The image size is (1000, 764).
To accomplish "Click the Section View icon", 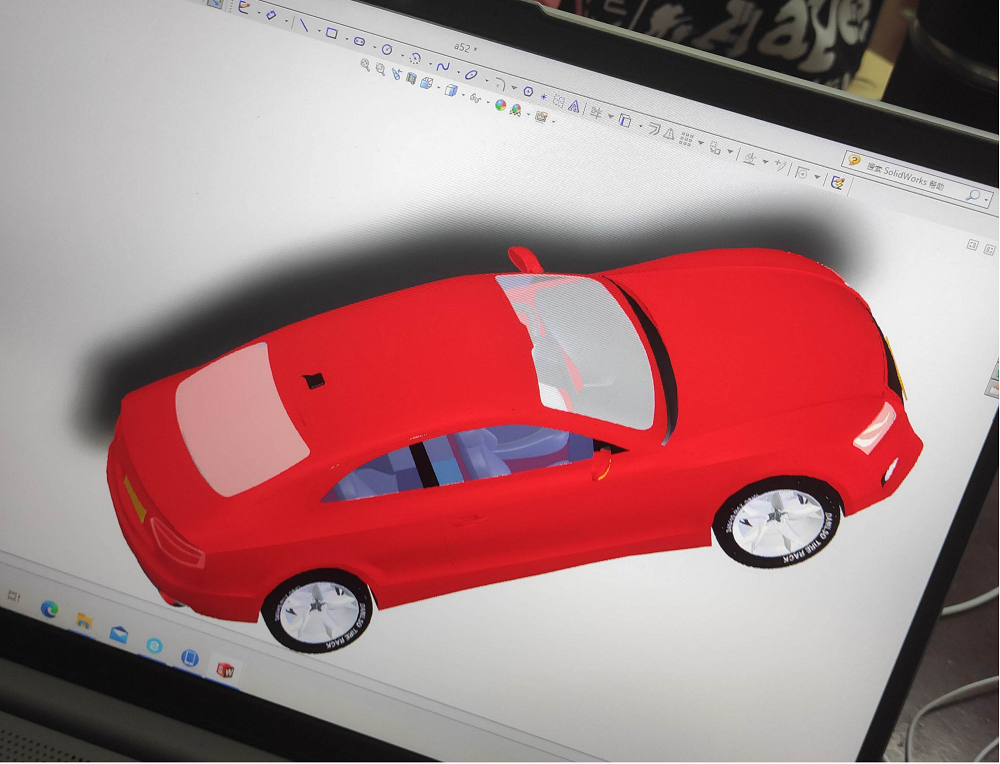I will (x=411, y=79).
